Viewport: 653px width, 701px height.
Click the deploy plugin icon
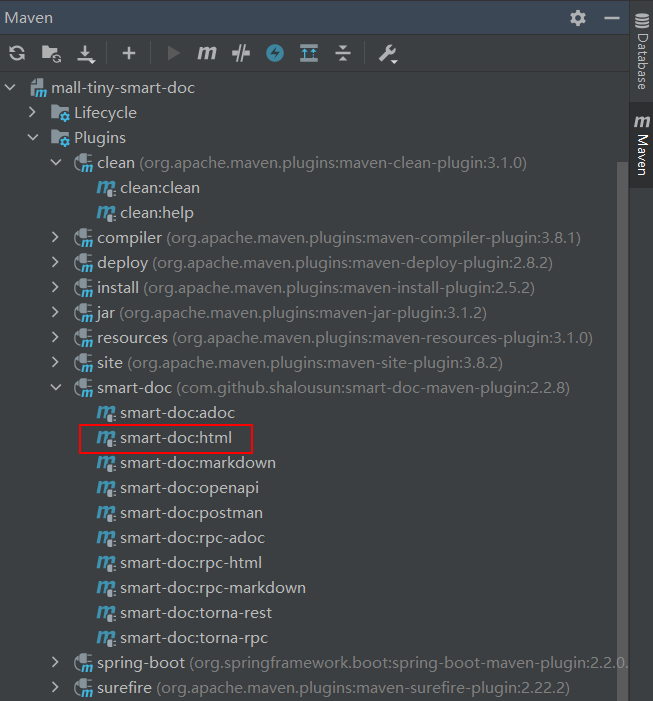84,263
